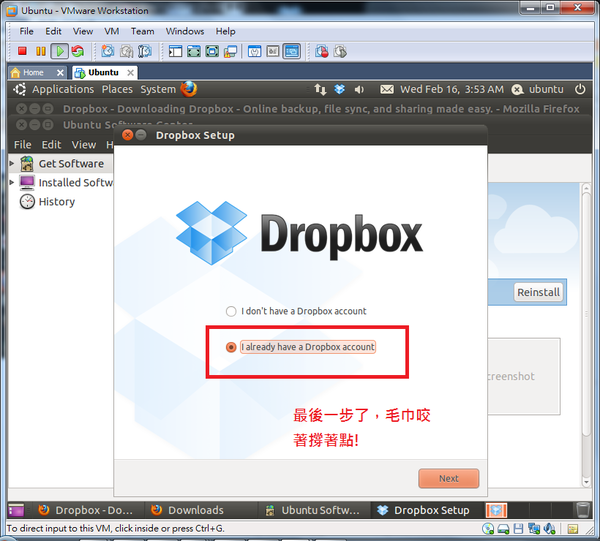The width and height of the screenshot is (600, 541).
Task: Open Software Center's Edit menu
Action: pyautogui.click(x=51, y=145)
